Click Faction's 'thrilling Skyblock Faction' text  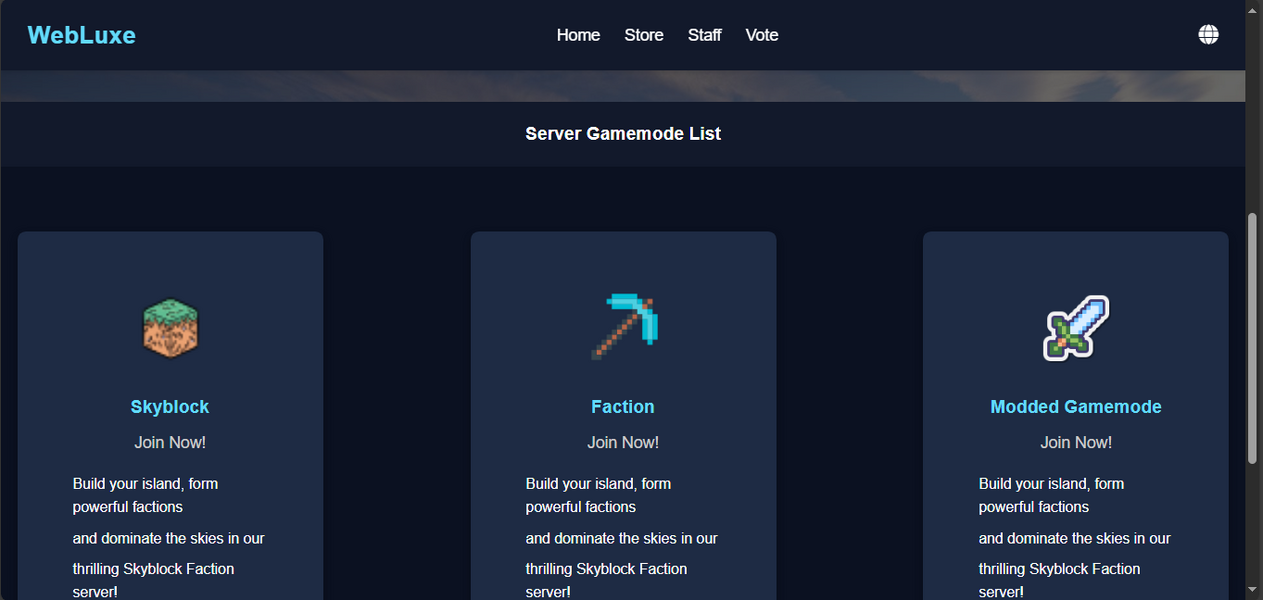[607, 580]
